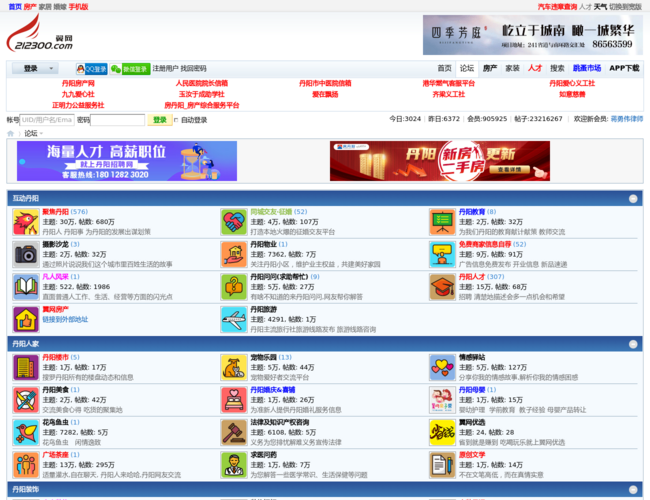Image resolution: width=650 pixels, height=500 pixels.
Task: Open the 丹阳新房二手房 red banner
Action: click(440, 161)
